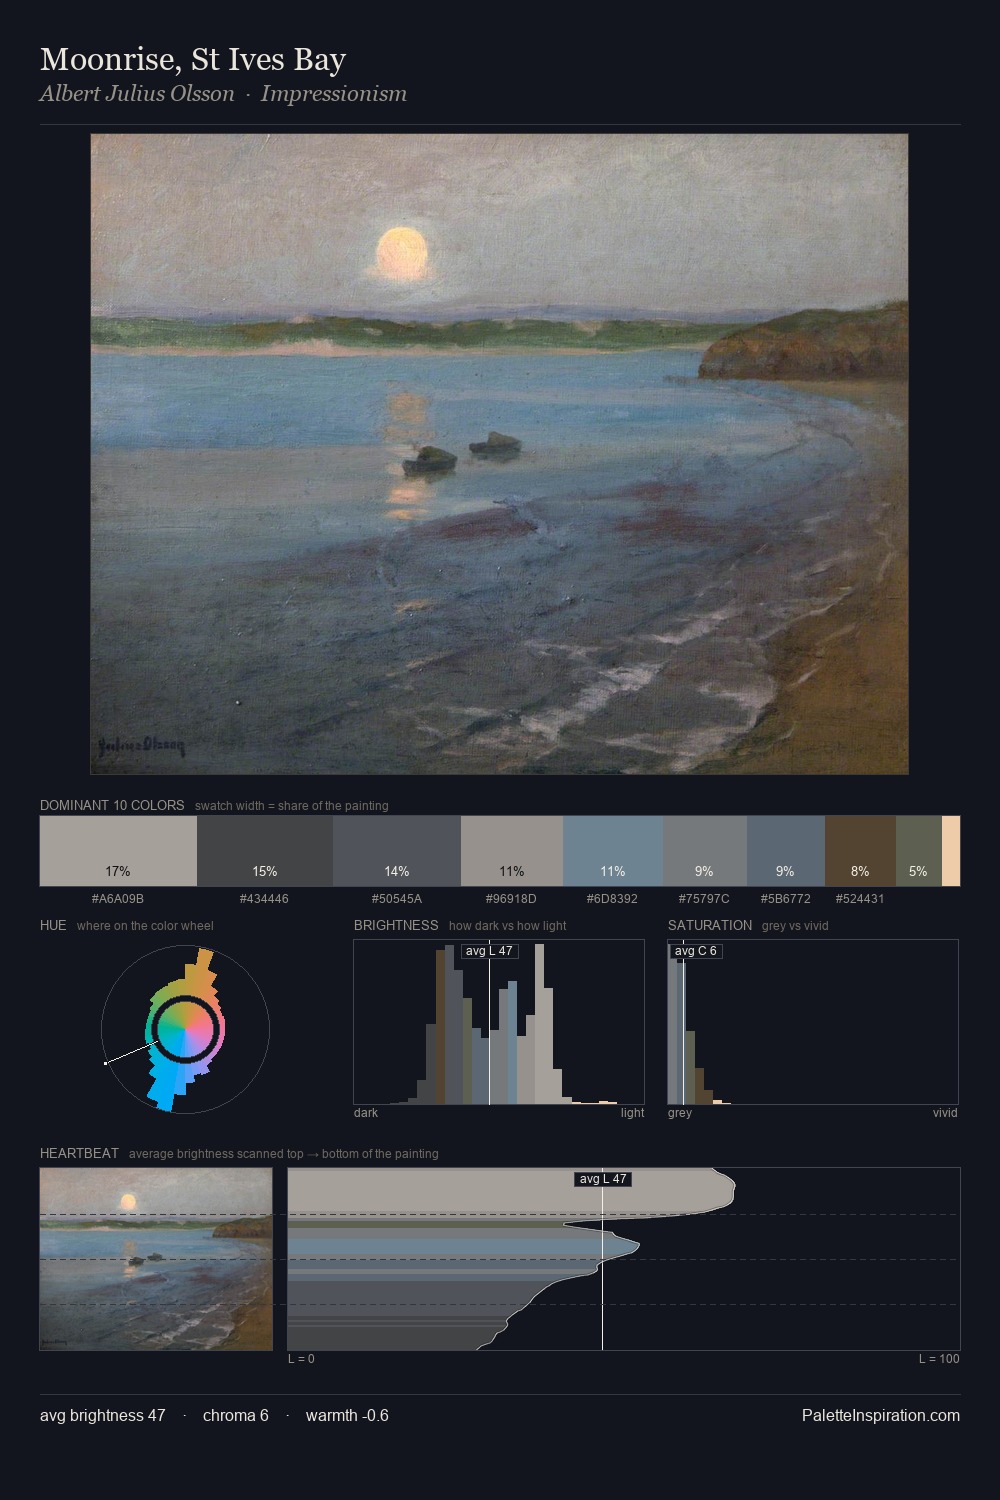The height and width of the screenshot is (1500, 1000).
Task: Click the heartbeat brightness profile chart
Action: (624, 1259)
